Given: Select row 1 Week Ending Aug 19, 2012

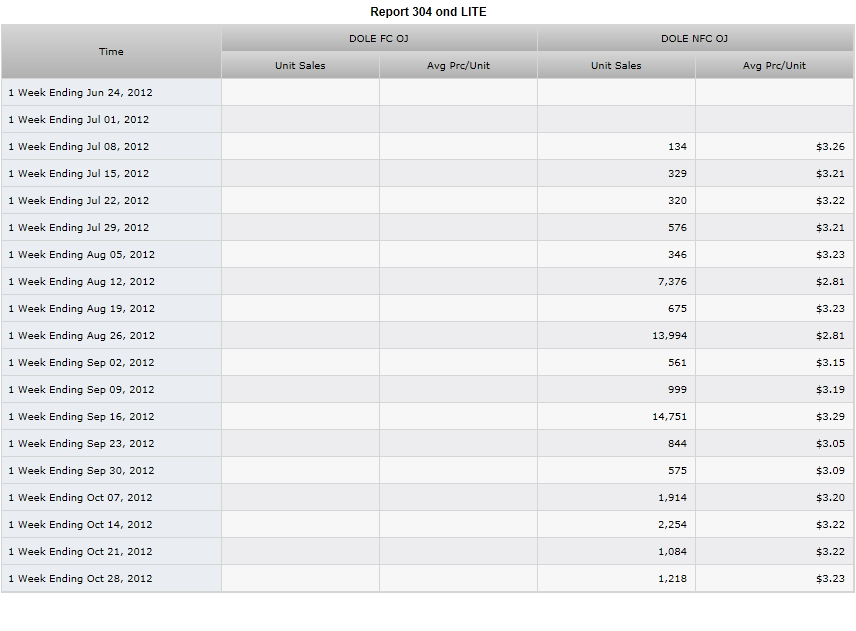Looking at the screenshot, I should point(427,308).
